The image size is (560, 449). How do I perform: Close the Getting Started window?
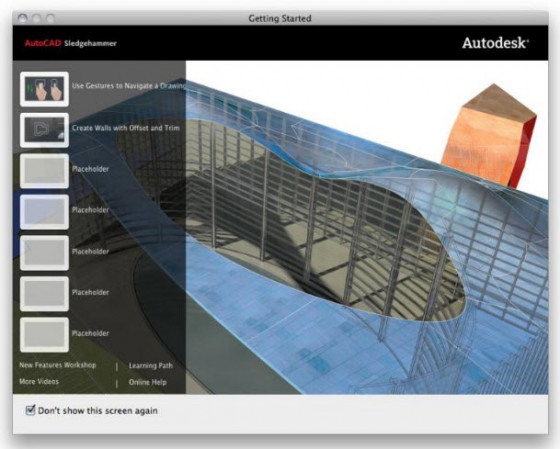pyautogui.click(x=23, y=18)
